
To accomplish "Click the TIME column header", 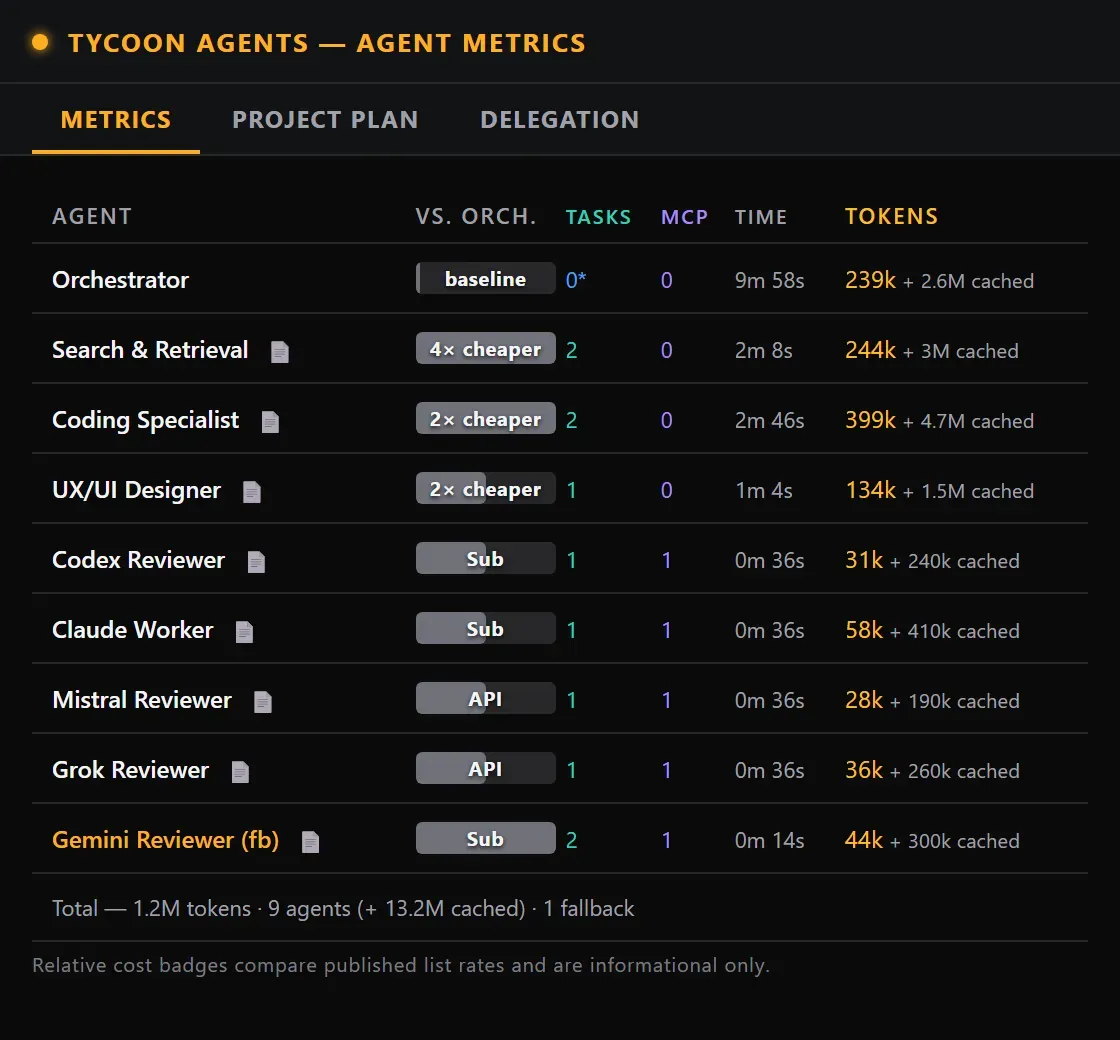I will coord(761,216).
